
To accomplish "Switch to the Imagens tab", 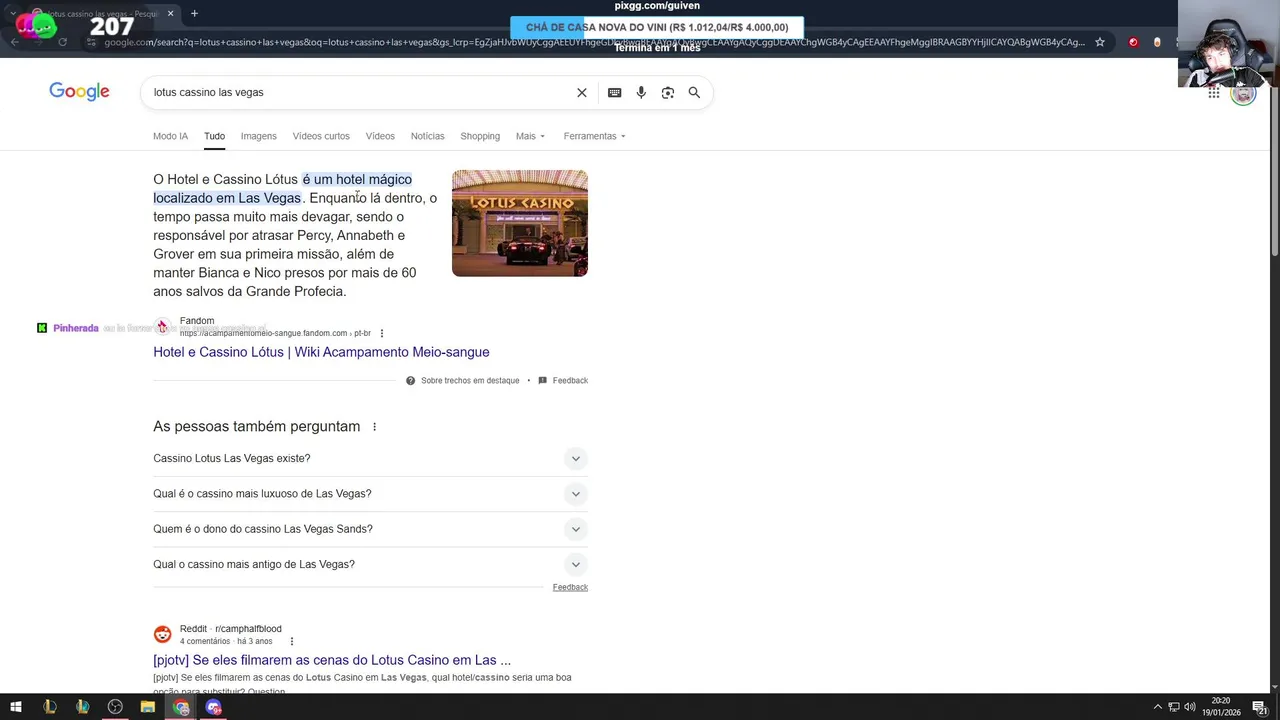I will [x=258, y=136].
